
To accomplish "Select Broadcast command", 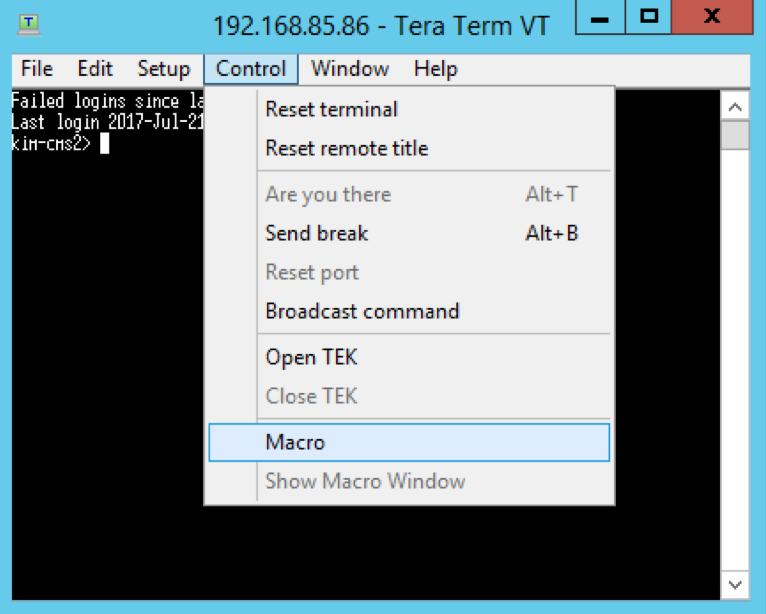I will 409,312.
